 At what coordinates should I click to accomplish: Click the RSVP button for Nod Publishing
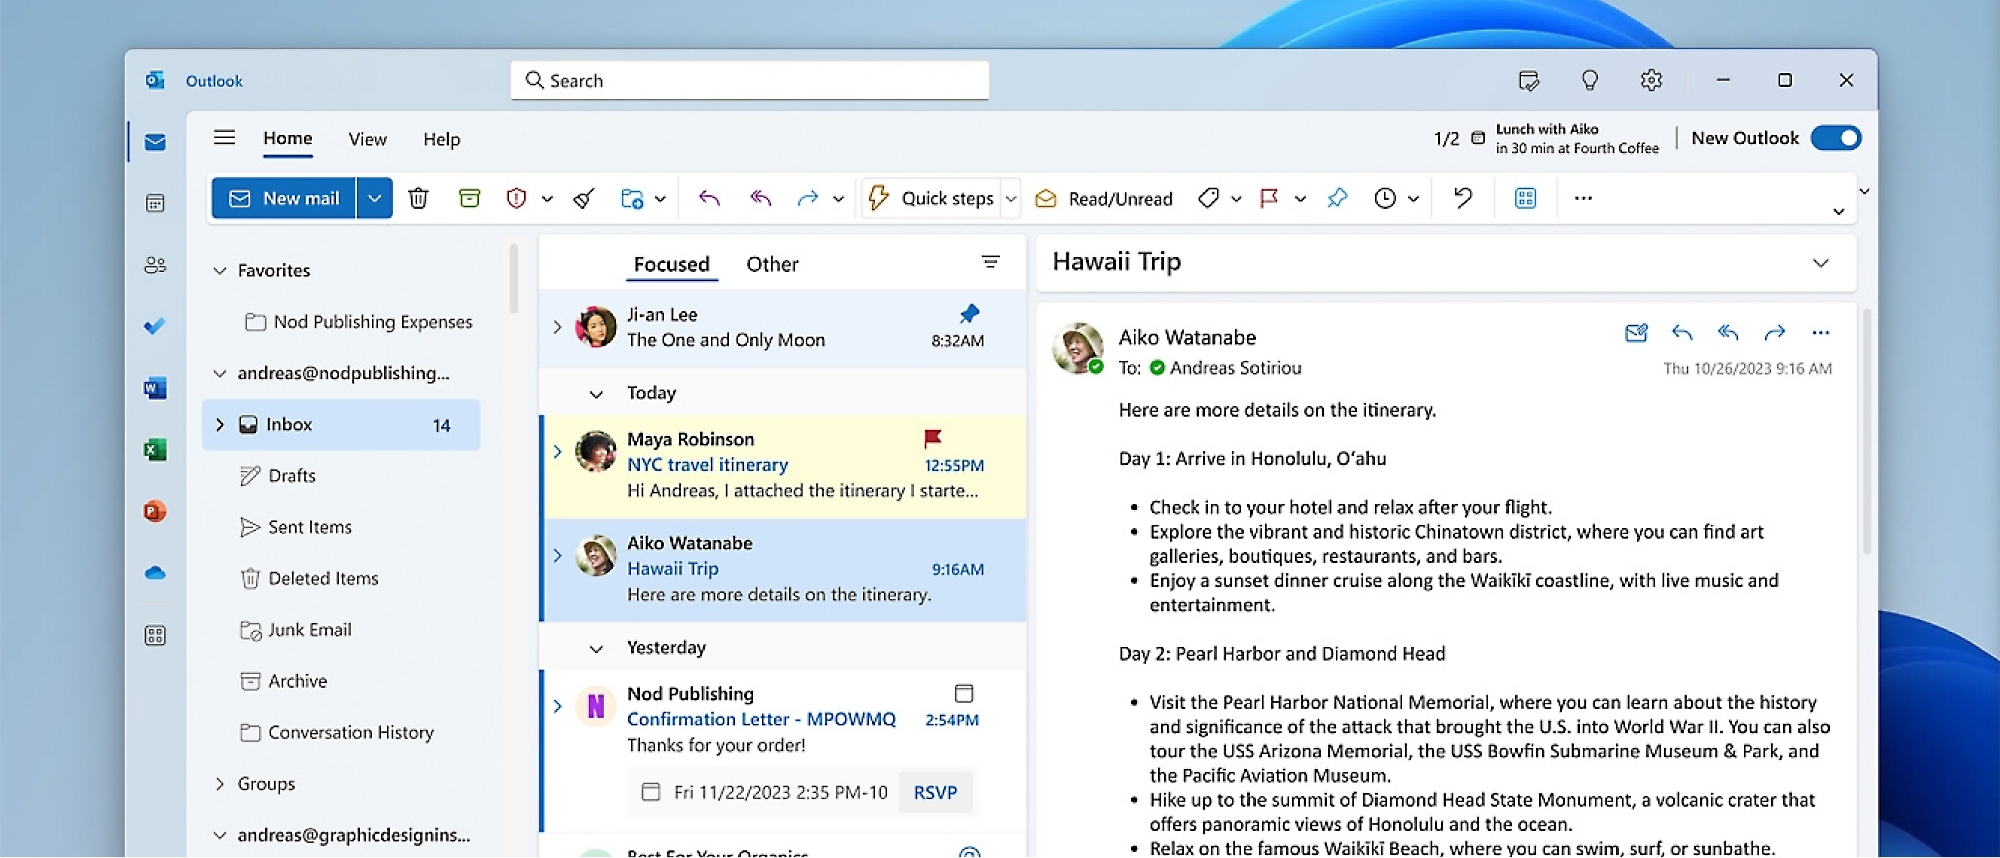point(935,792)
